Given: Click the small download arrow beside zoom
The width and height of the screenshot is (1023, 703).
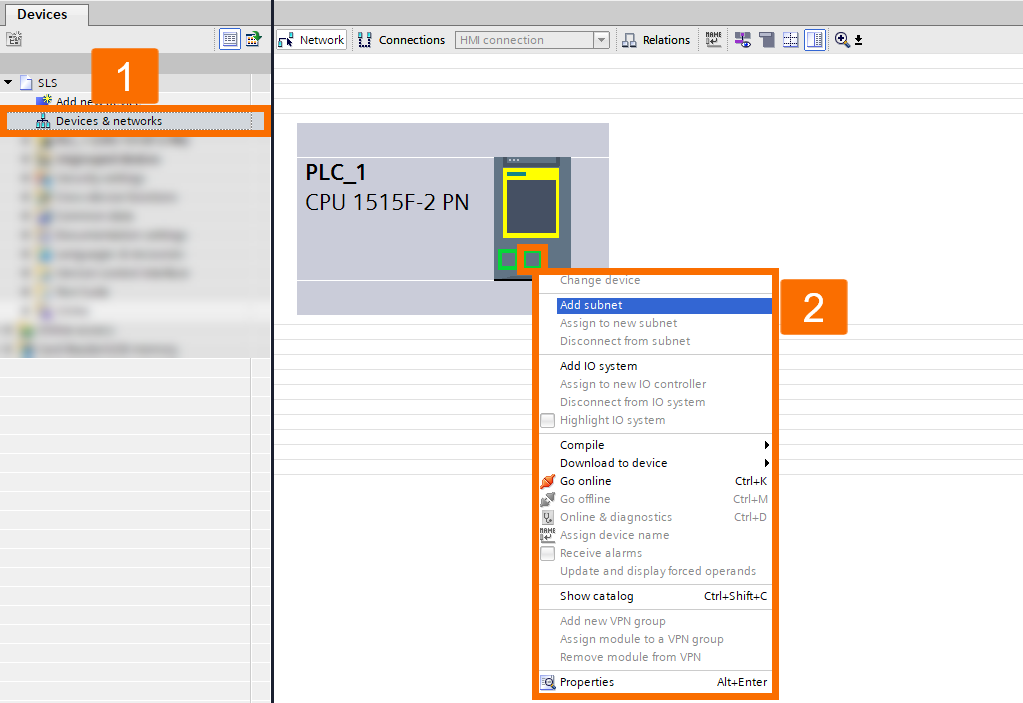Looking at the screenshot, I should pos(859,40).
